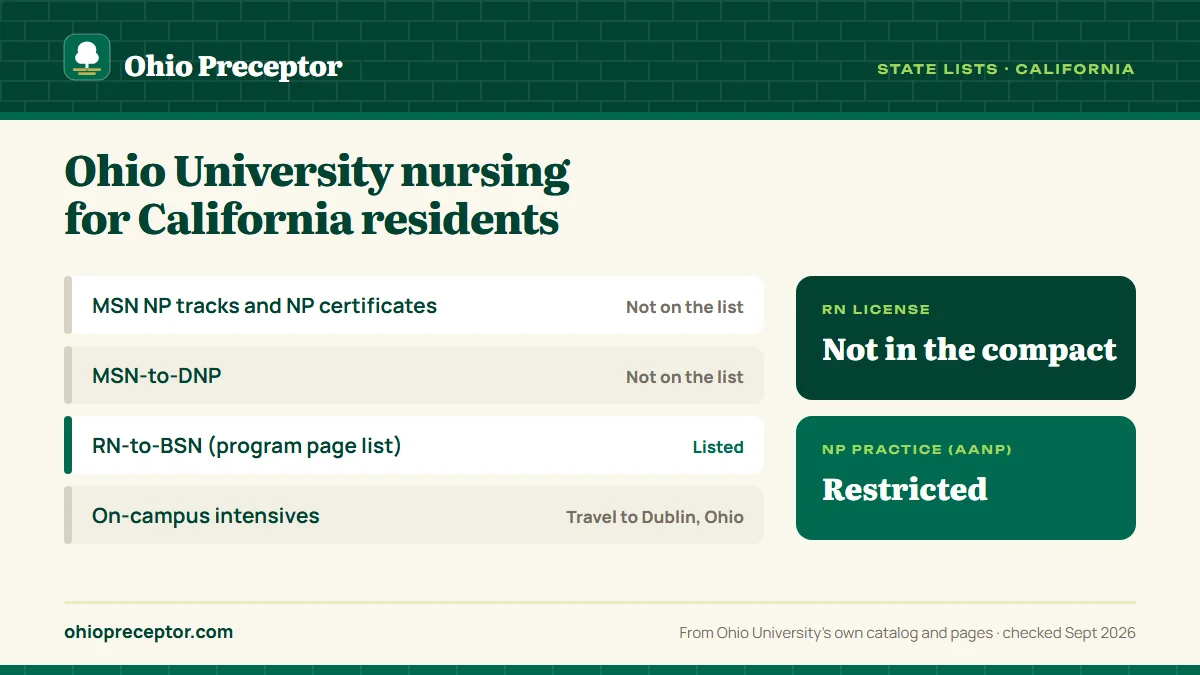Select the "Restricted" card text
1200x675 pixels.
(905, 489)
